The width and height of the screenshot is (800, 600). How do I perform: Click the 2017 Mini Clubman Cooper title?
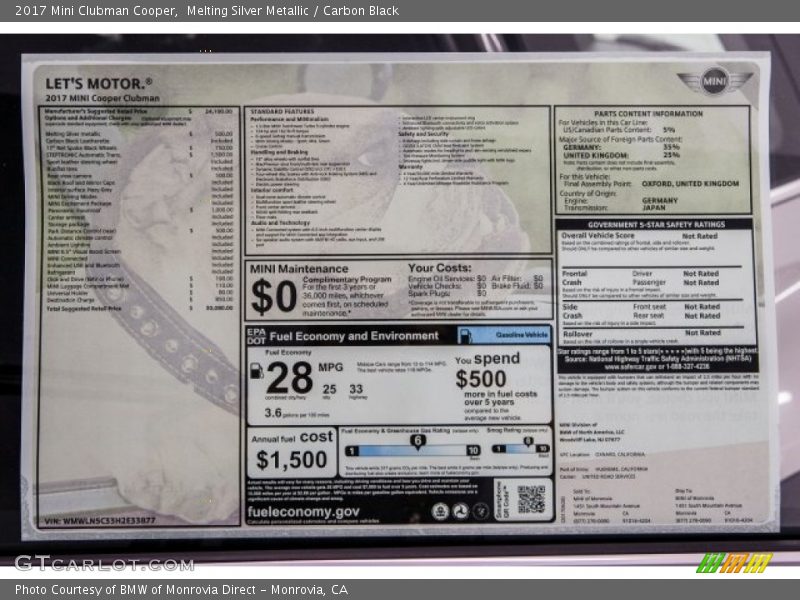(91, 11)
